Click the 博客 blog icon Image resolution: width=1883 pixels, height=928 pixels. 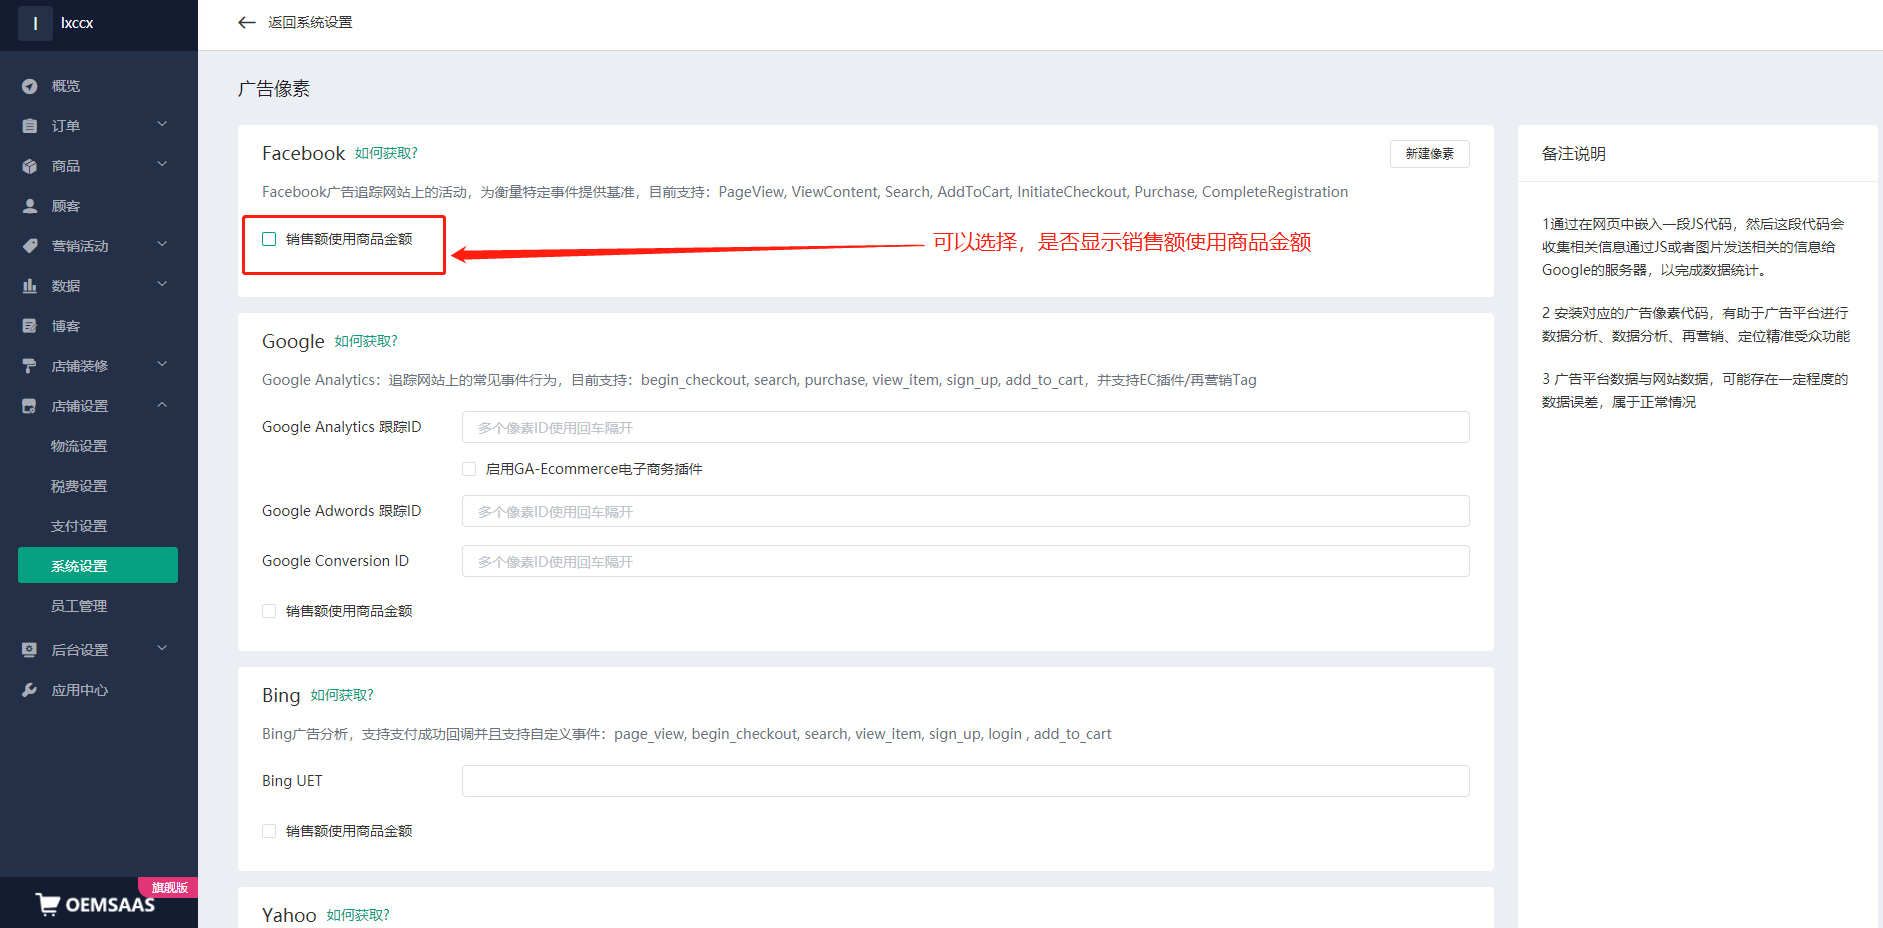coord(30,326)
